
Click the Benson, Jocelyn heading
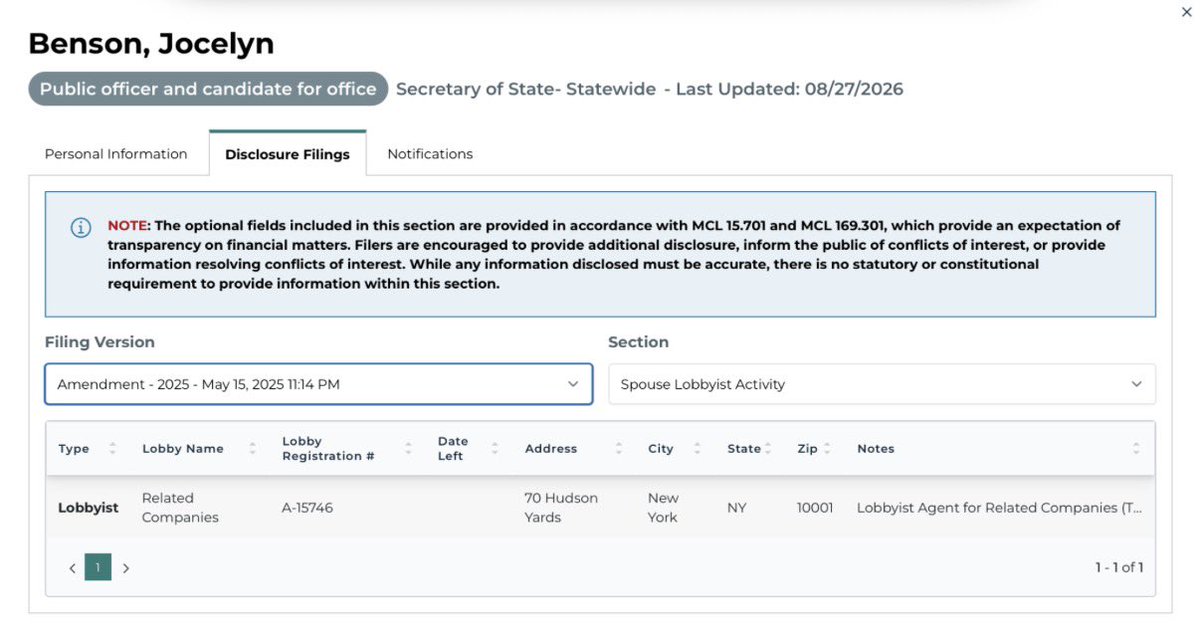[x=151, y=44]
